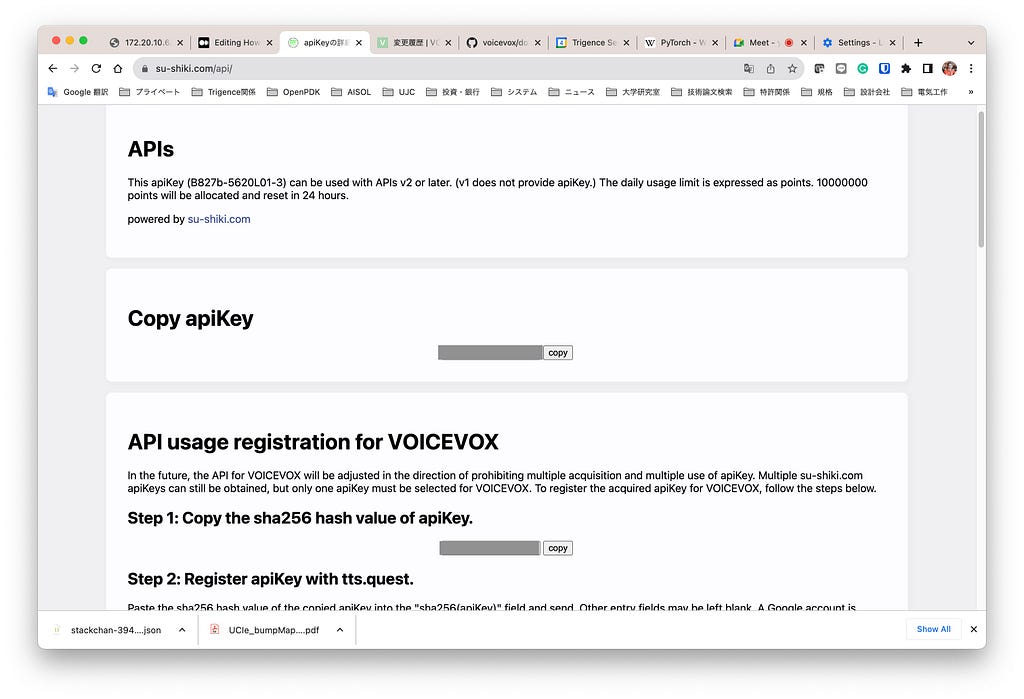Open the 電気工作 bookmark folder

[924, 92]
